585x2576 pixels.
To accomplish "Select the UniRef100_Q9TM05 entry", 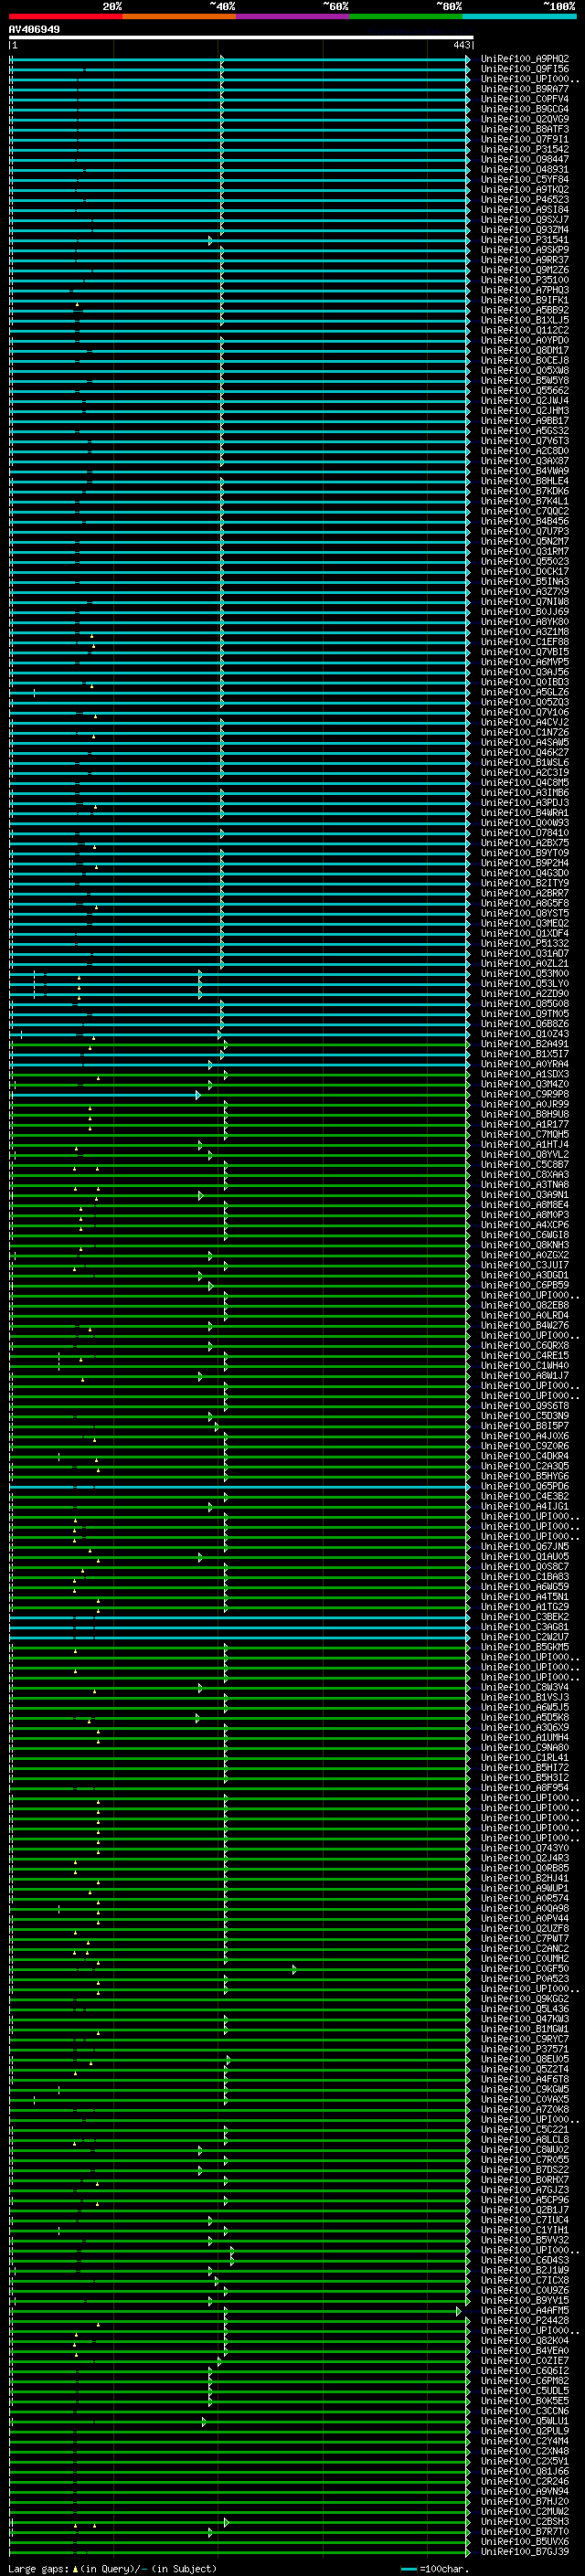I will (x=525, y=1014).
